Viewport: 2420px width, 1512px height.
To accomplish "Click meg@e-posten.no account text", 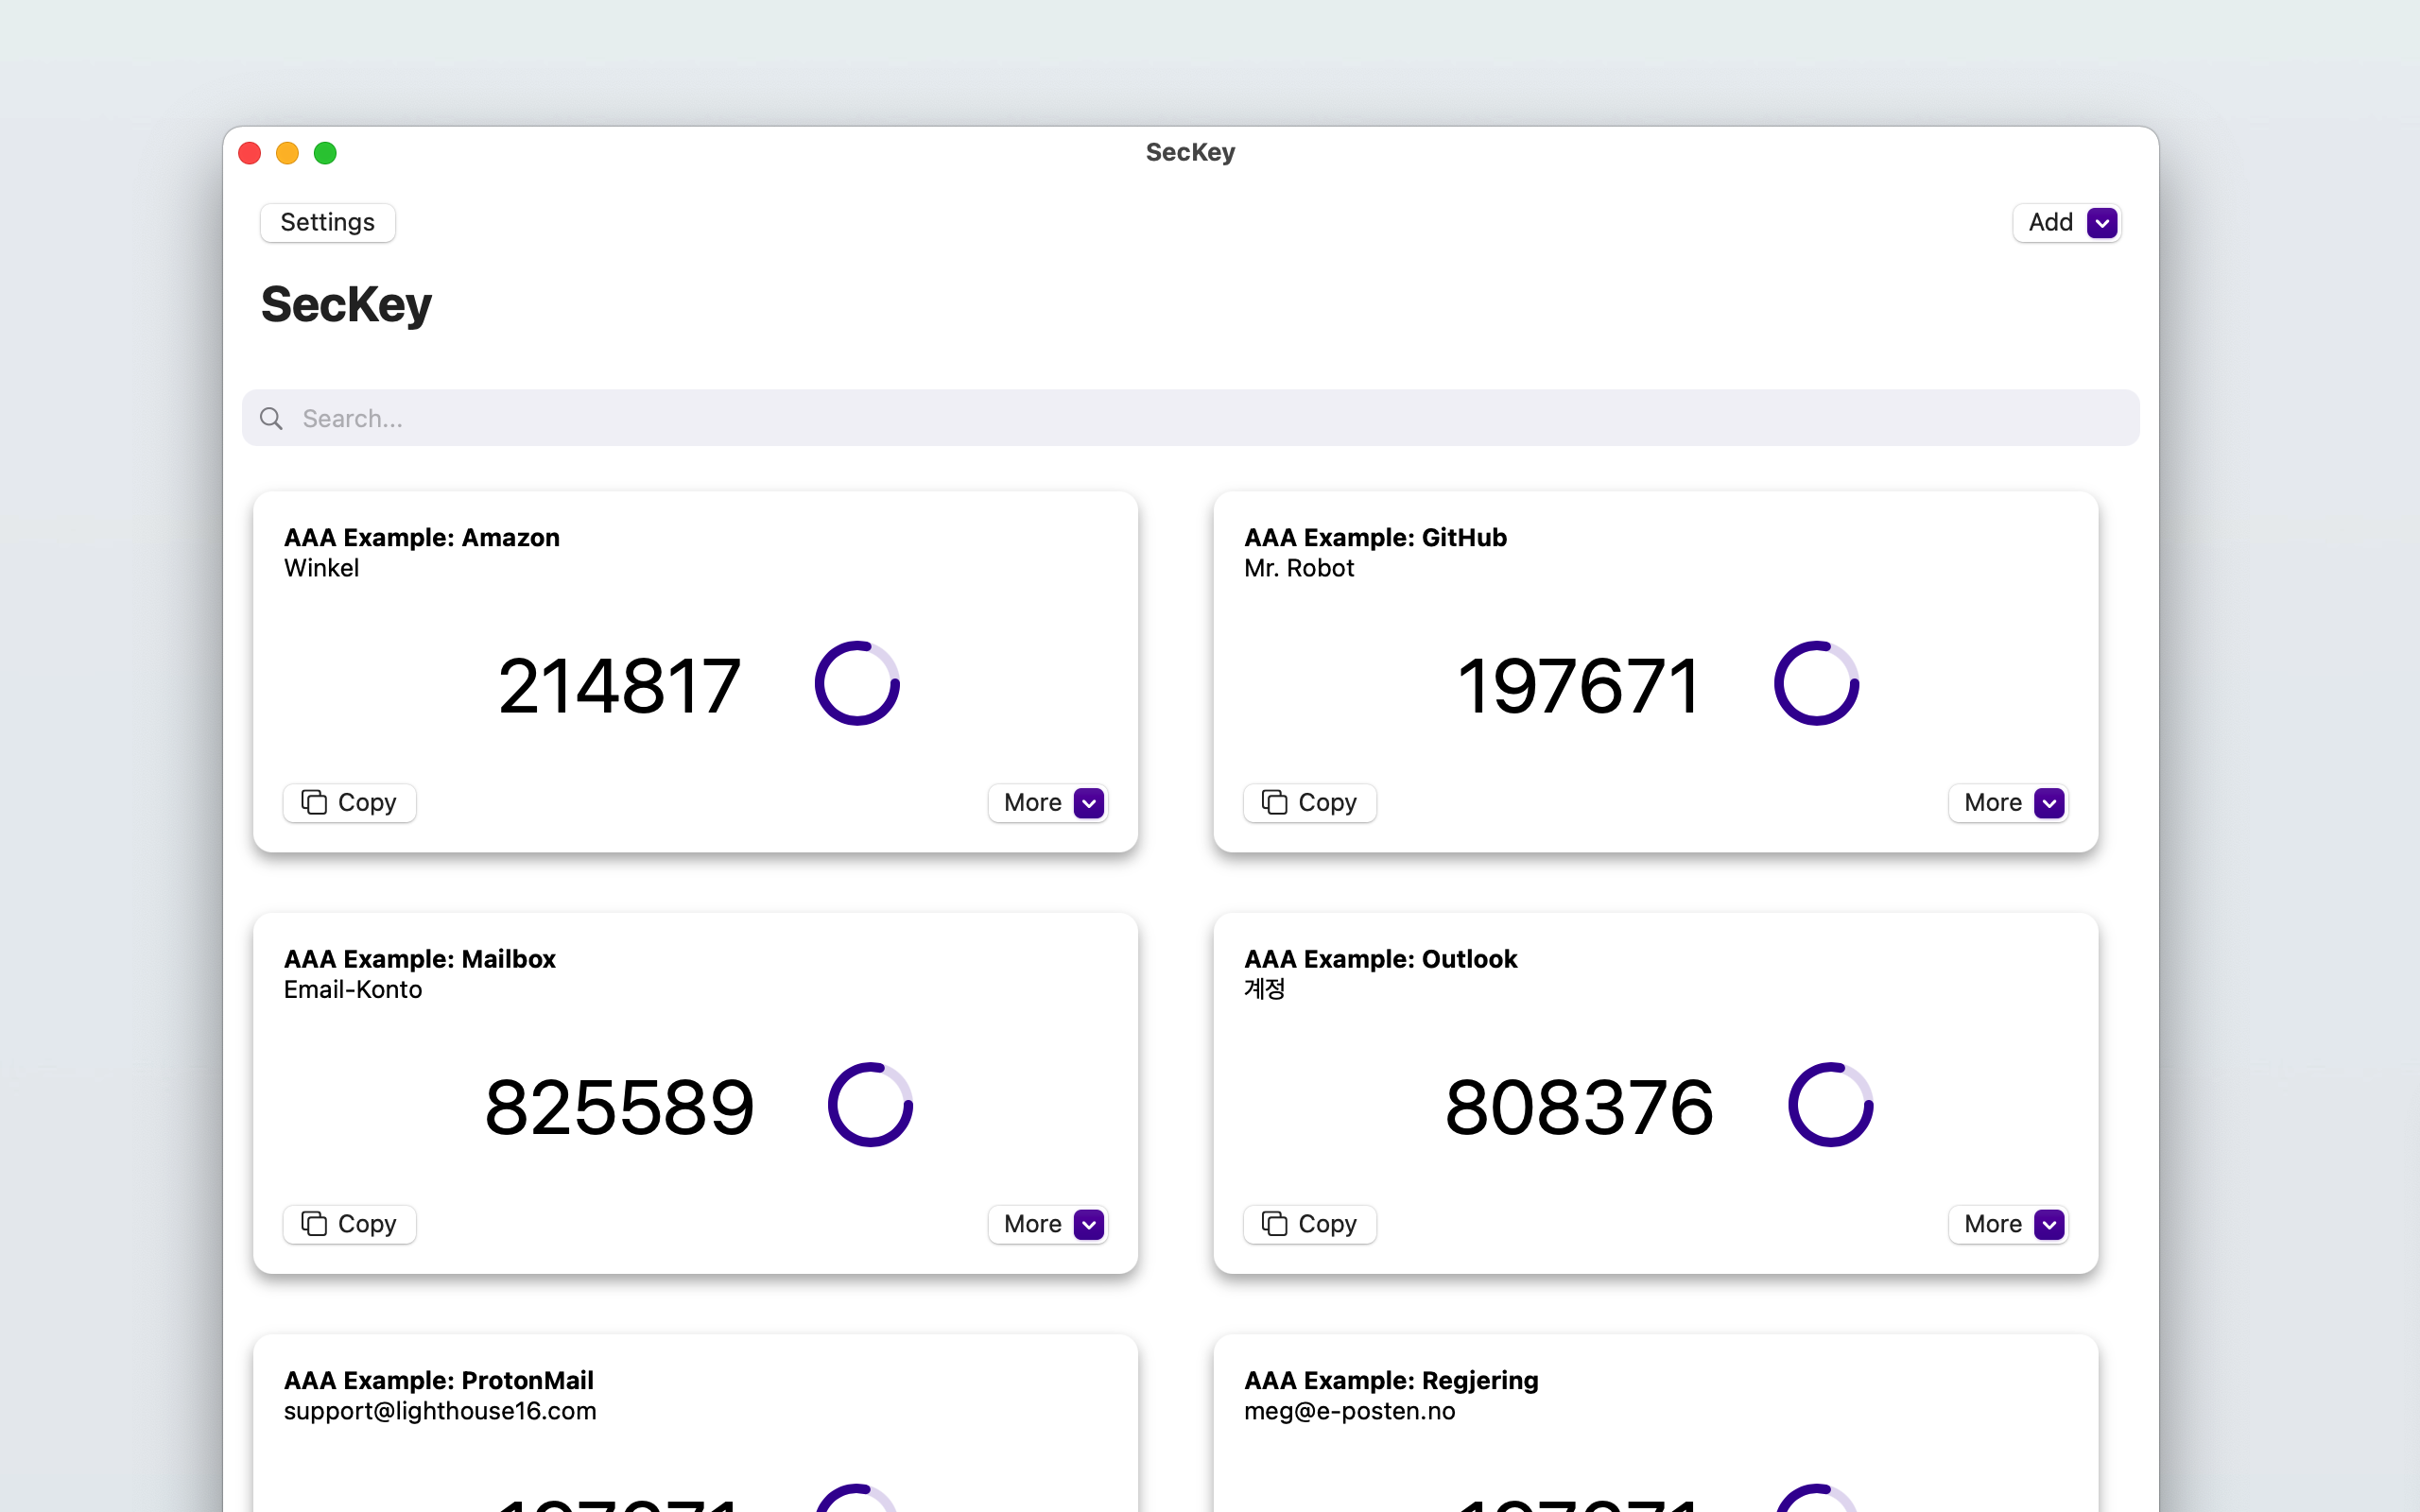I will tap(1349, 1411).
